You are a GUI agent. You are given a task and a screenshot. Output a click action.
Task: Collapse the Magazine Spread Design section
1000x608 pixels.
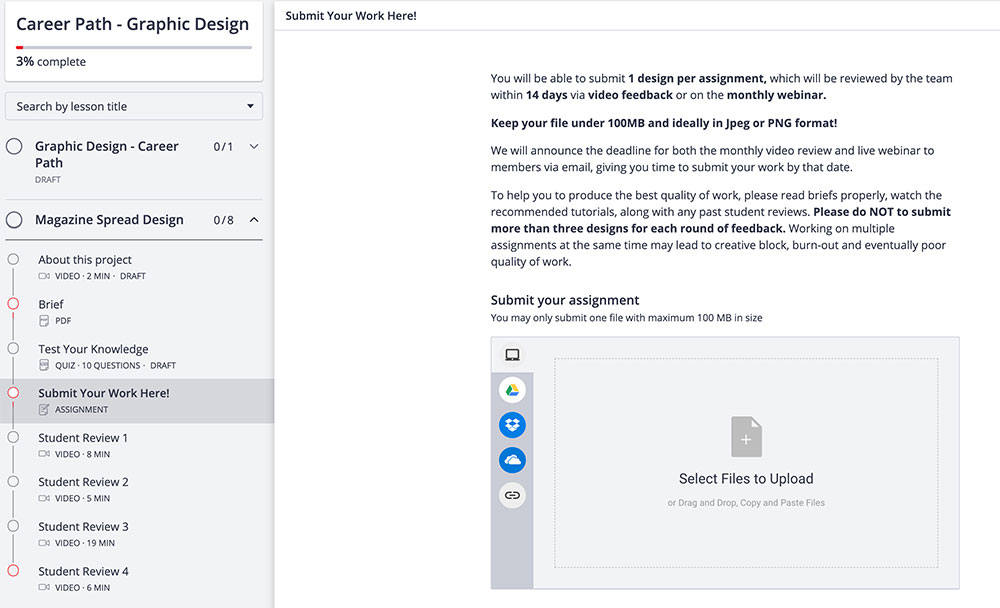(x=254, y=220)
